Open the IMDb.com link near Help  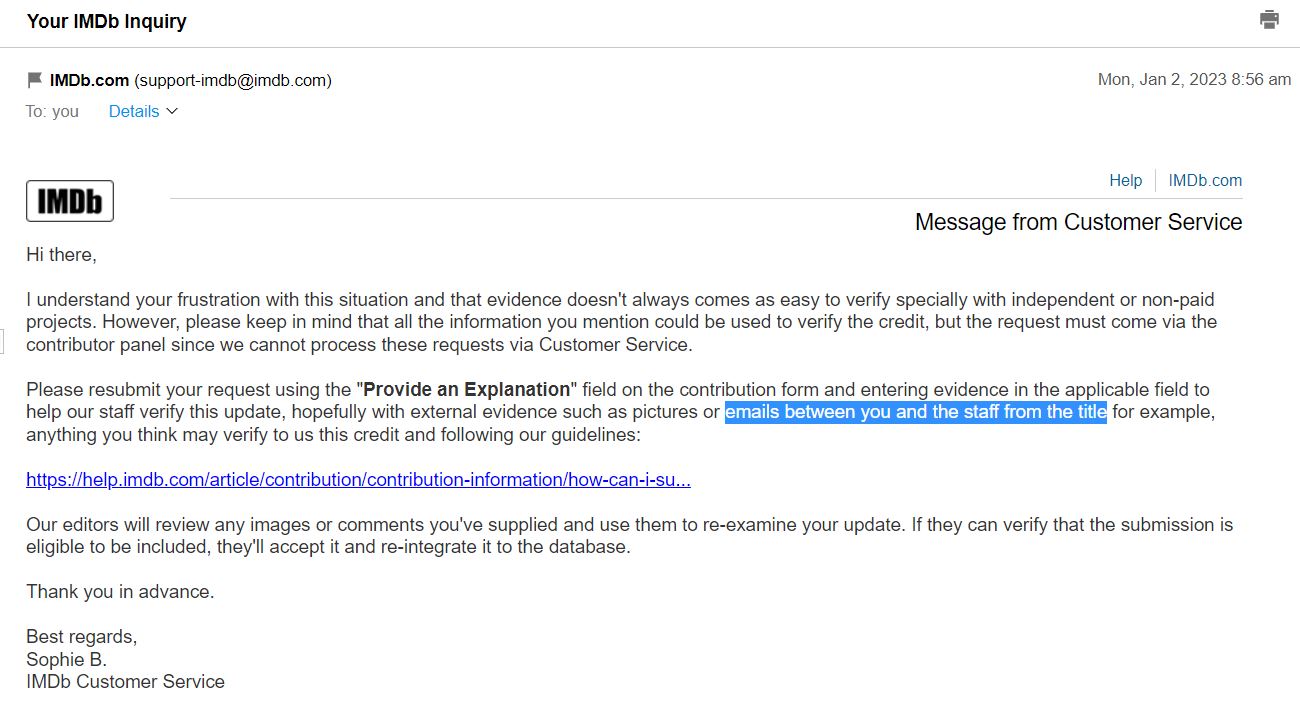1205,180
